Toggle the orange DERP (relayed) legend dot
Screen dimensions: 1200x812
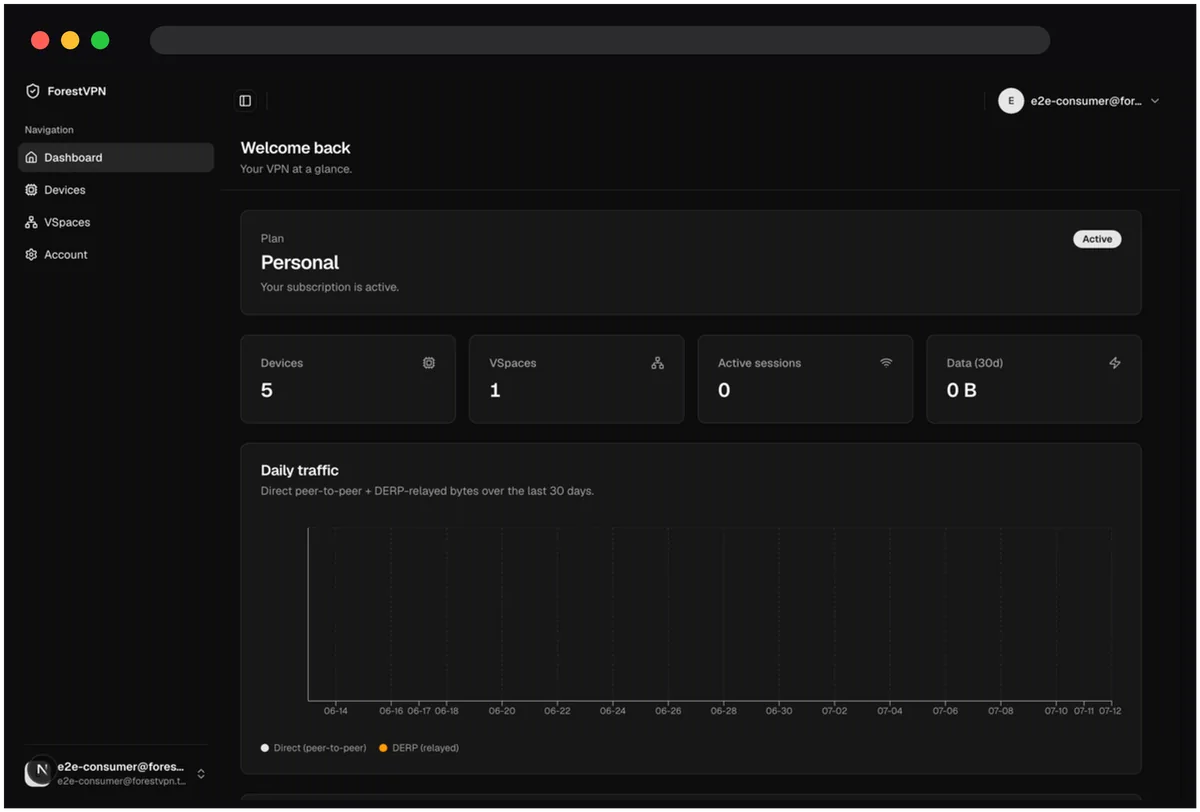(383, 748)
